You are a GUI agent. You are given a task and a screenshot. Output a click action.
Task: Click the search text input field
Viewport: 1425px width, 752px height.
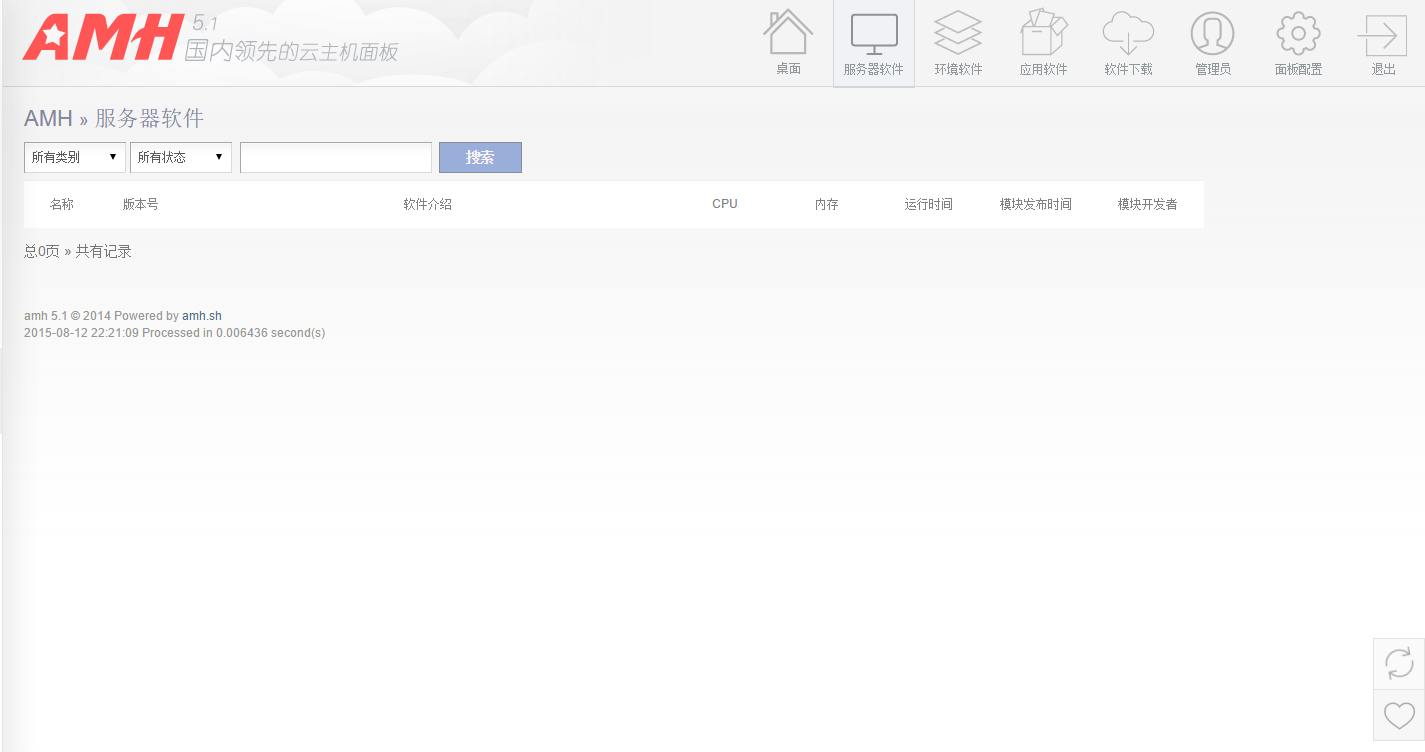click(x=336, y=157)
